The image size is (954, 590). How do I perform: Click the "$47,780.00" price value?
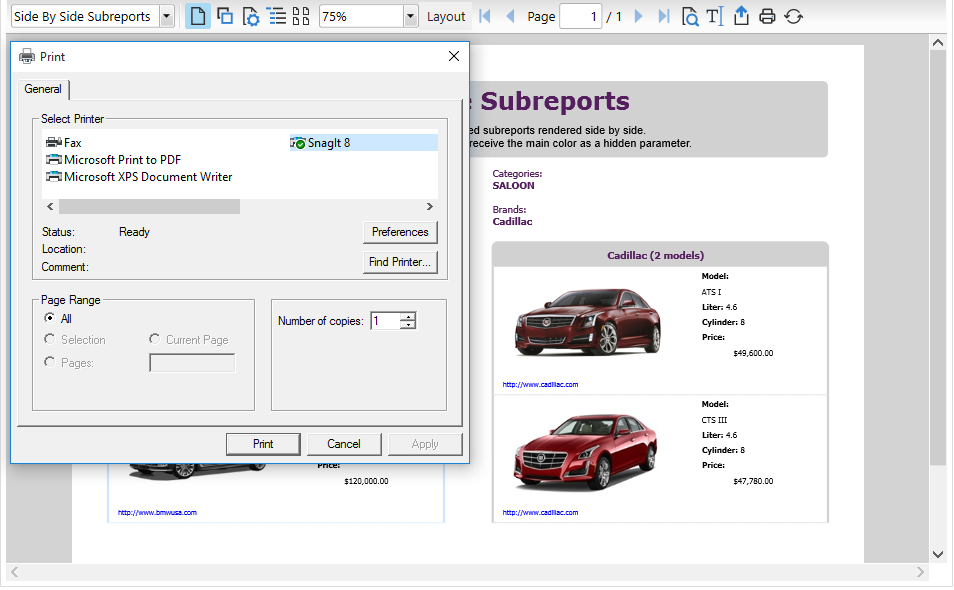pyautogui.click(x=753, y=481)
